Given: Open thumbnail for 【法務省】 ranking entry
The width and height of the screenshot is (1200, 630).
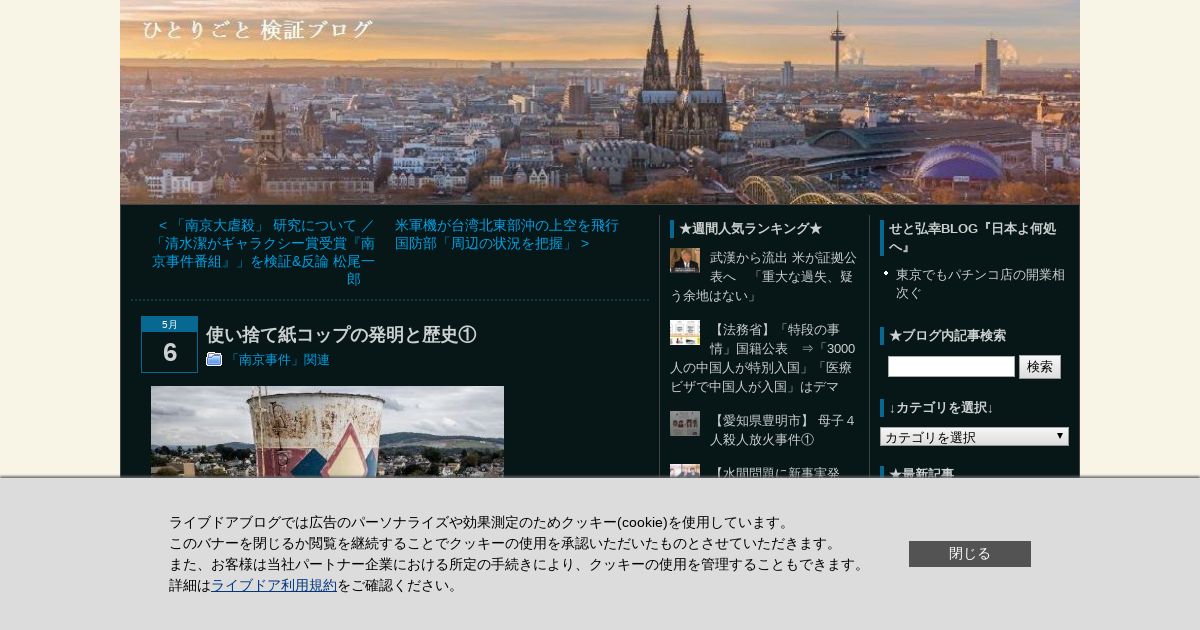Looking at the screenshot, I should coord(685,332).
